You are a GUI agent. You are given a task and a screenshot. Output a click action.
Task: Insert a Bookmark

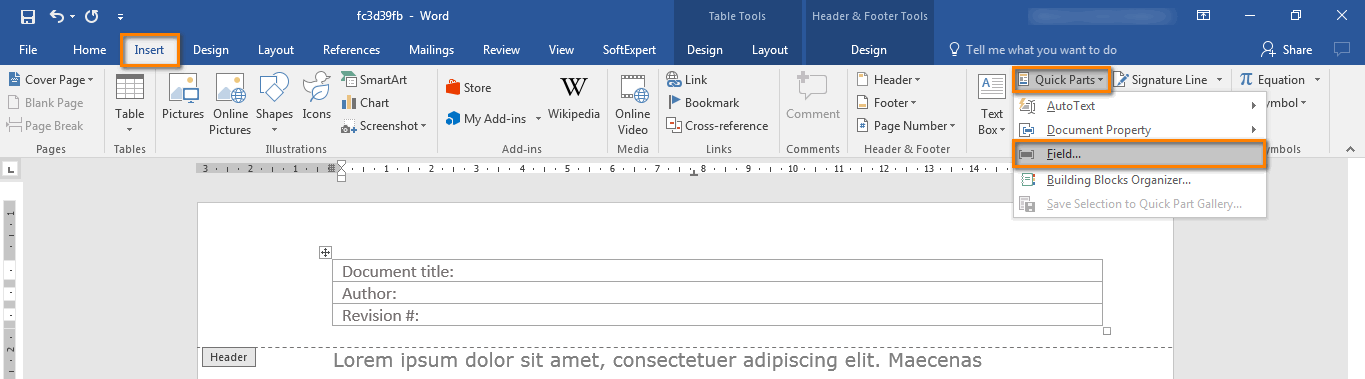pos(703,102)
